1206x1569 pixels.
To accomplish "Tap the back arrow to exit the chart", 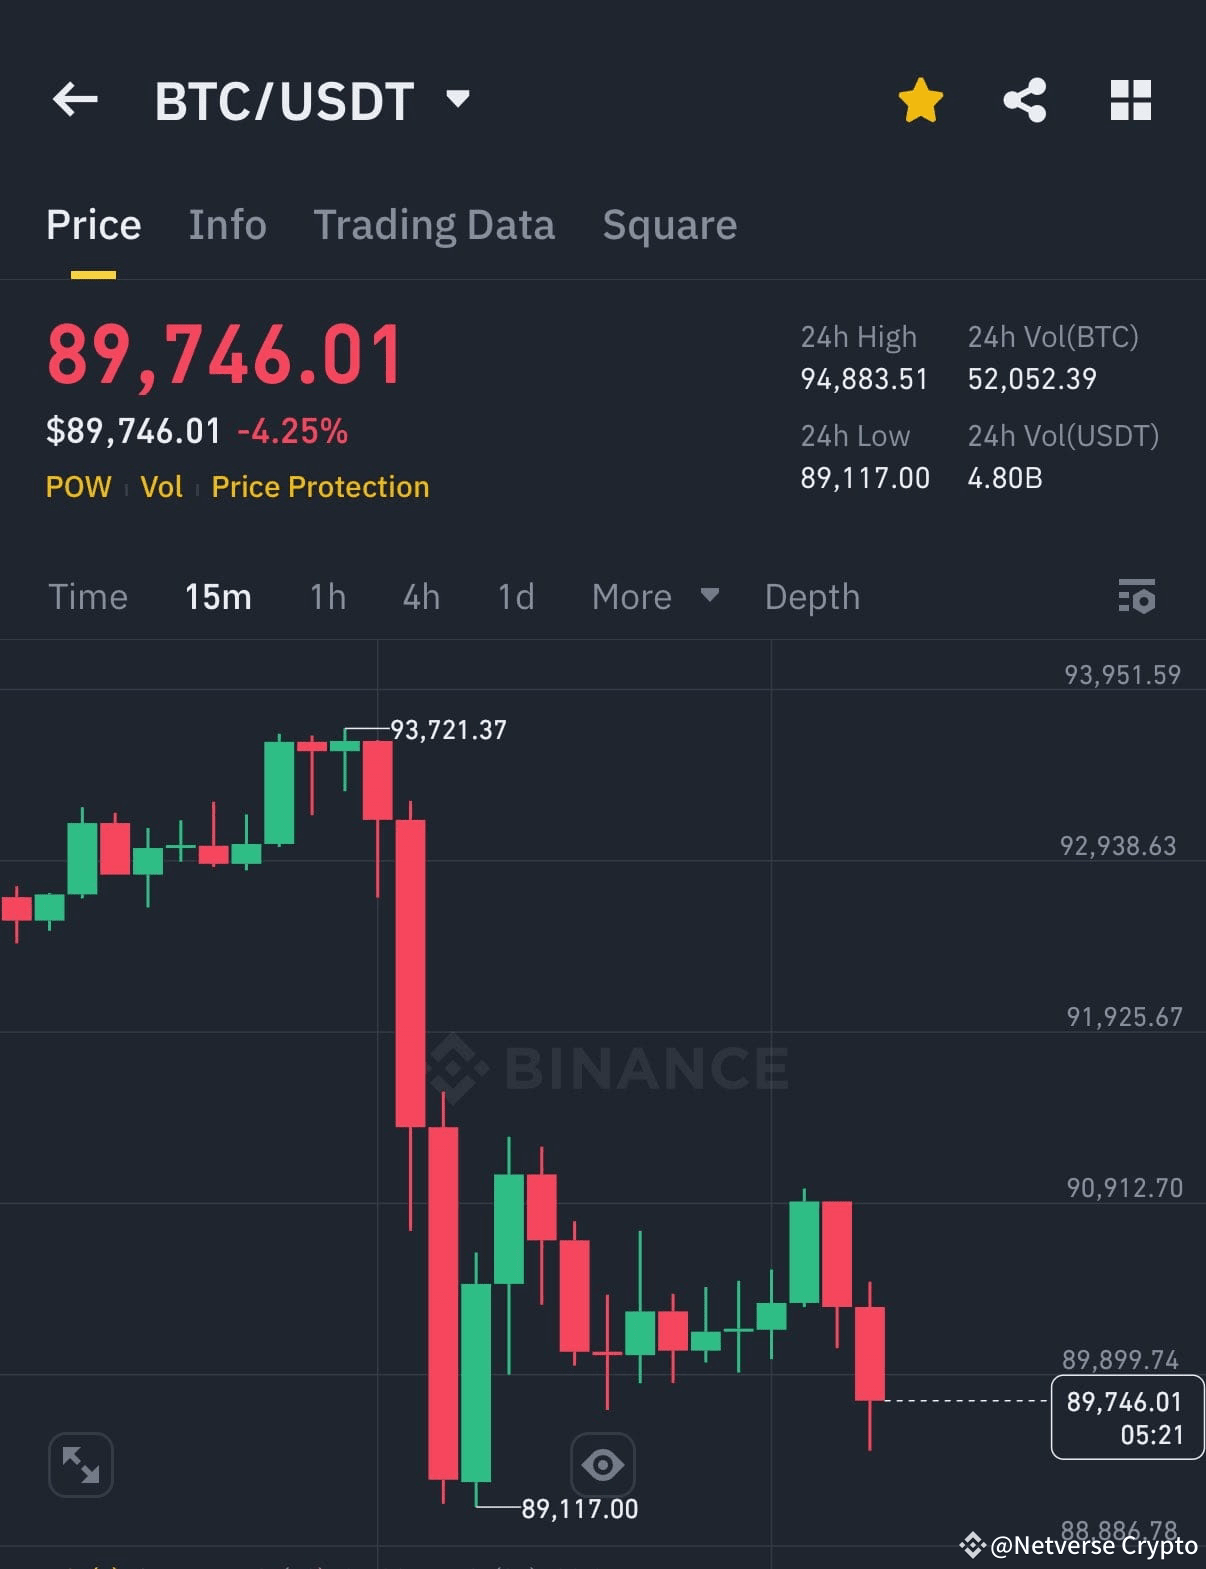I will (75, 99).
